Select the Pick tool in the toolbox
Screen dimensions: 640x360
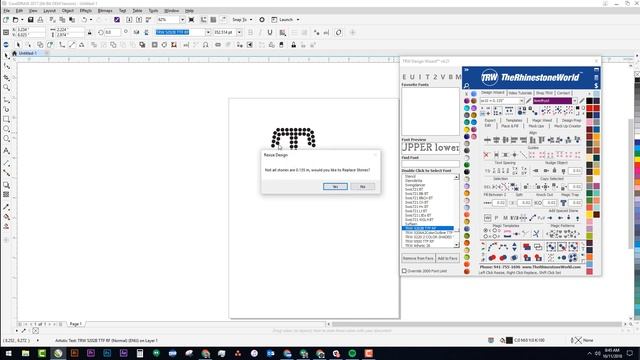coord(7,56)
